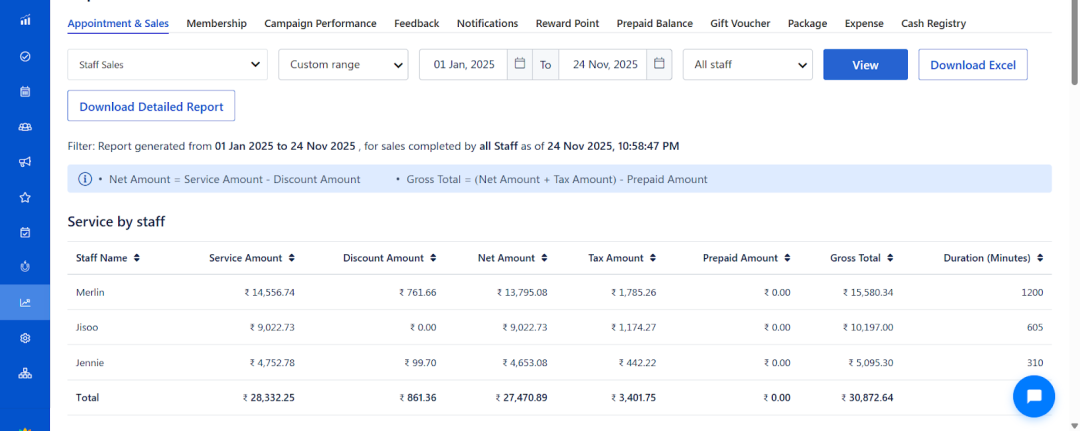Open the chat support bubble

pyautogui.click(x=1034, y=396)
